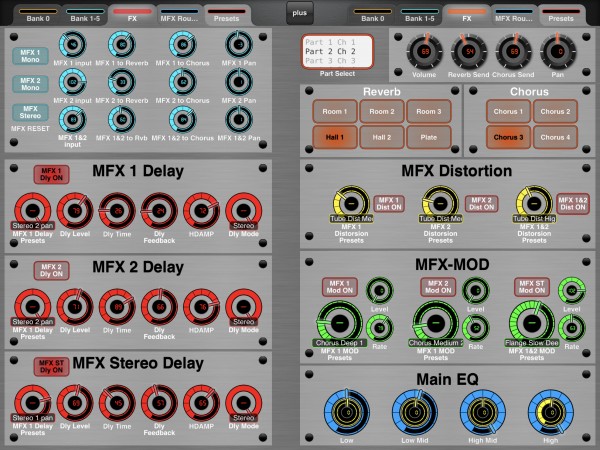
Task: Toggle the MFX Stereo switch
Action: click(x=30, y=112)
